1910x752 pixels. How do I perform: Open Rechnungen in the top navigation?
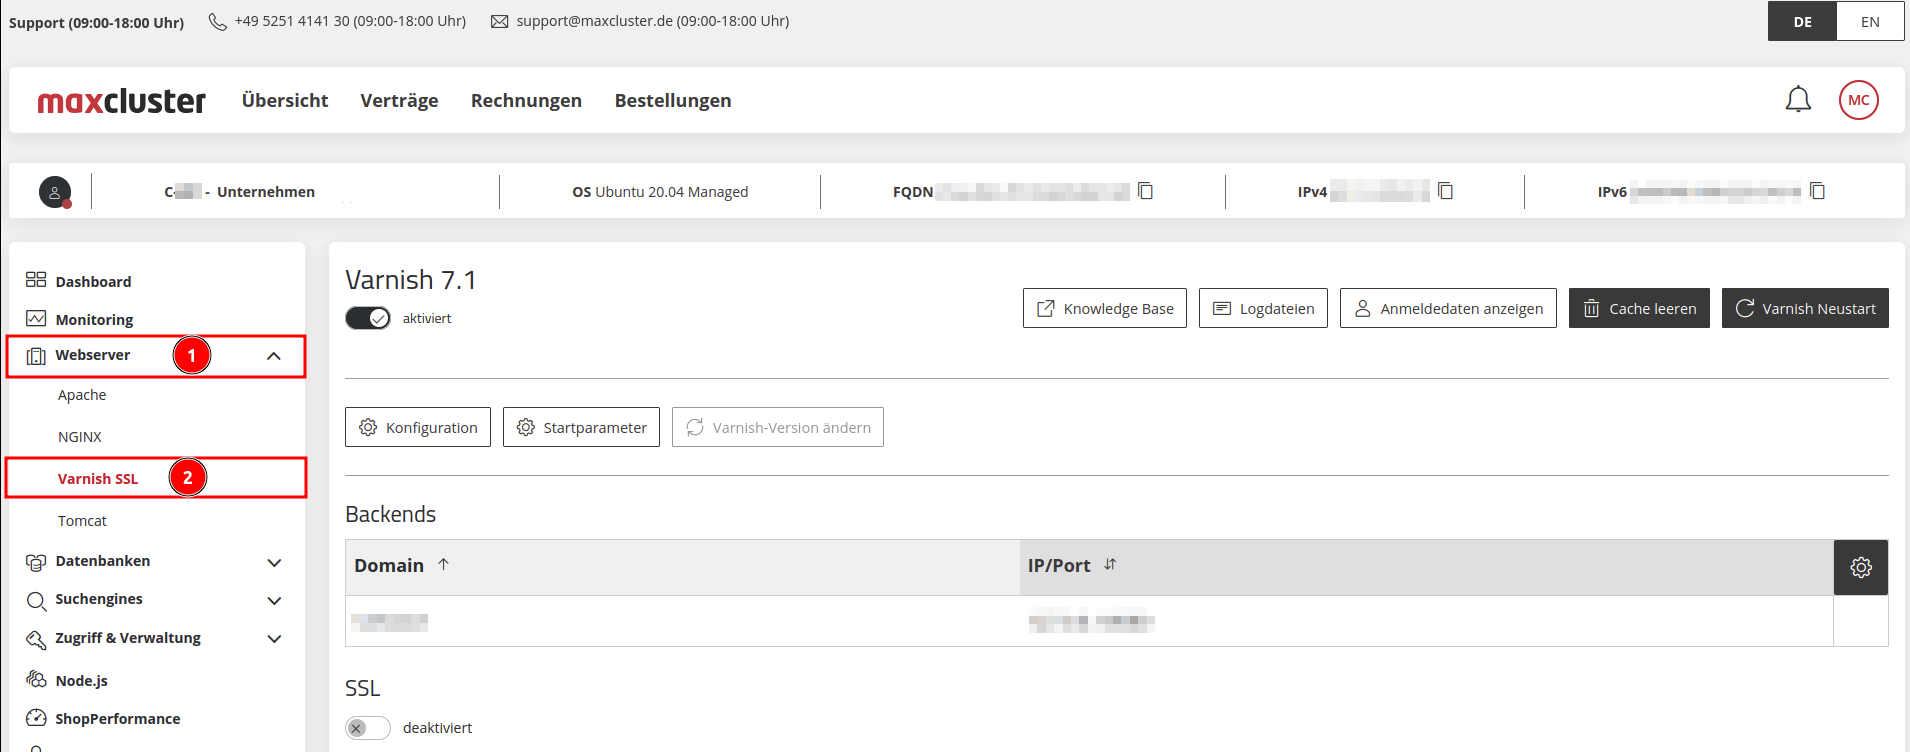[526, 100]
